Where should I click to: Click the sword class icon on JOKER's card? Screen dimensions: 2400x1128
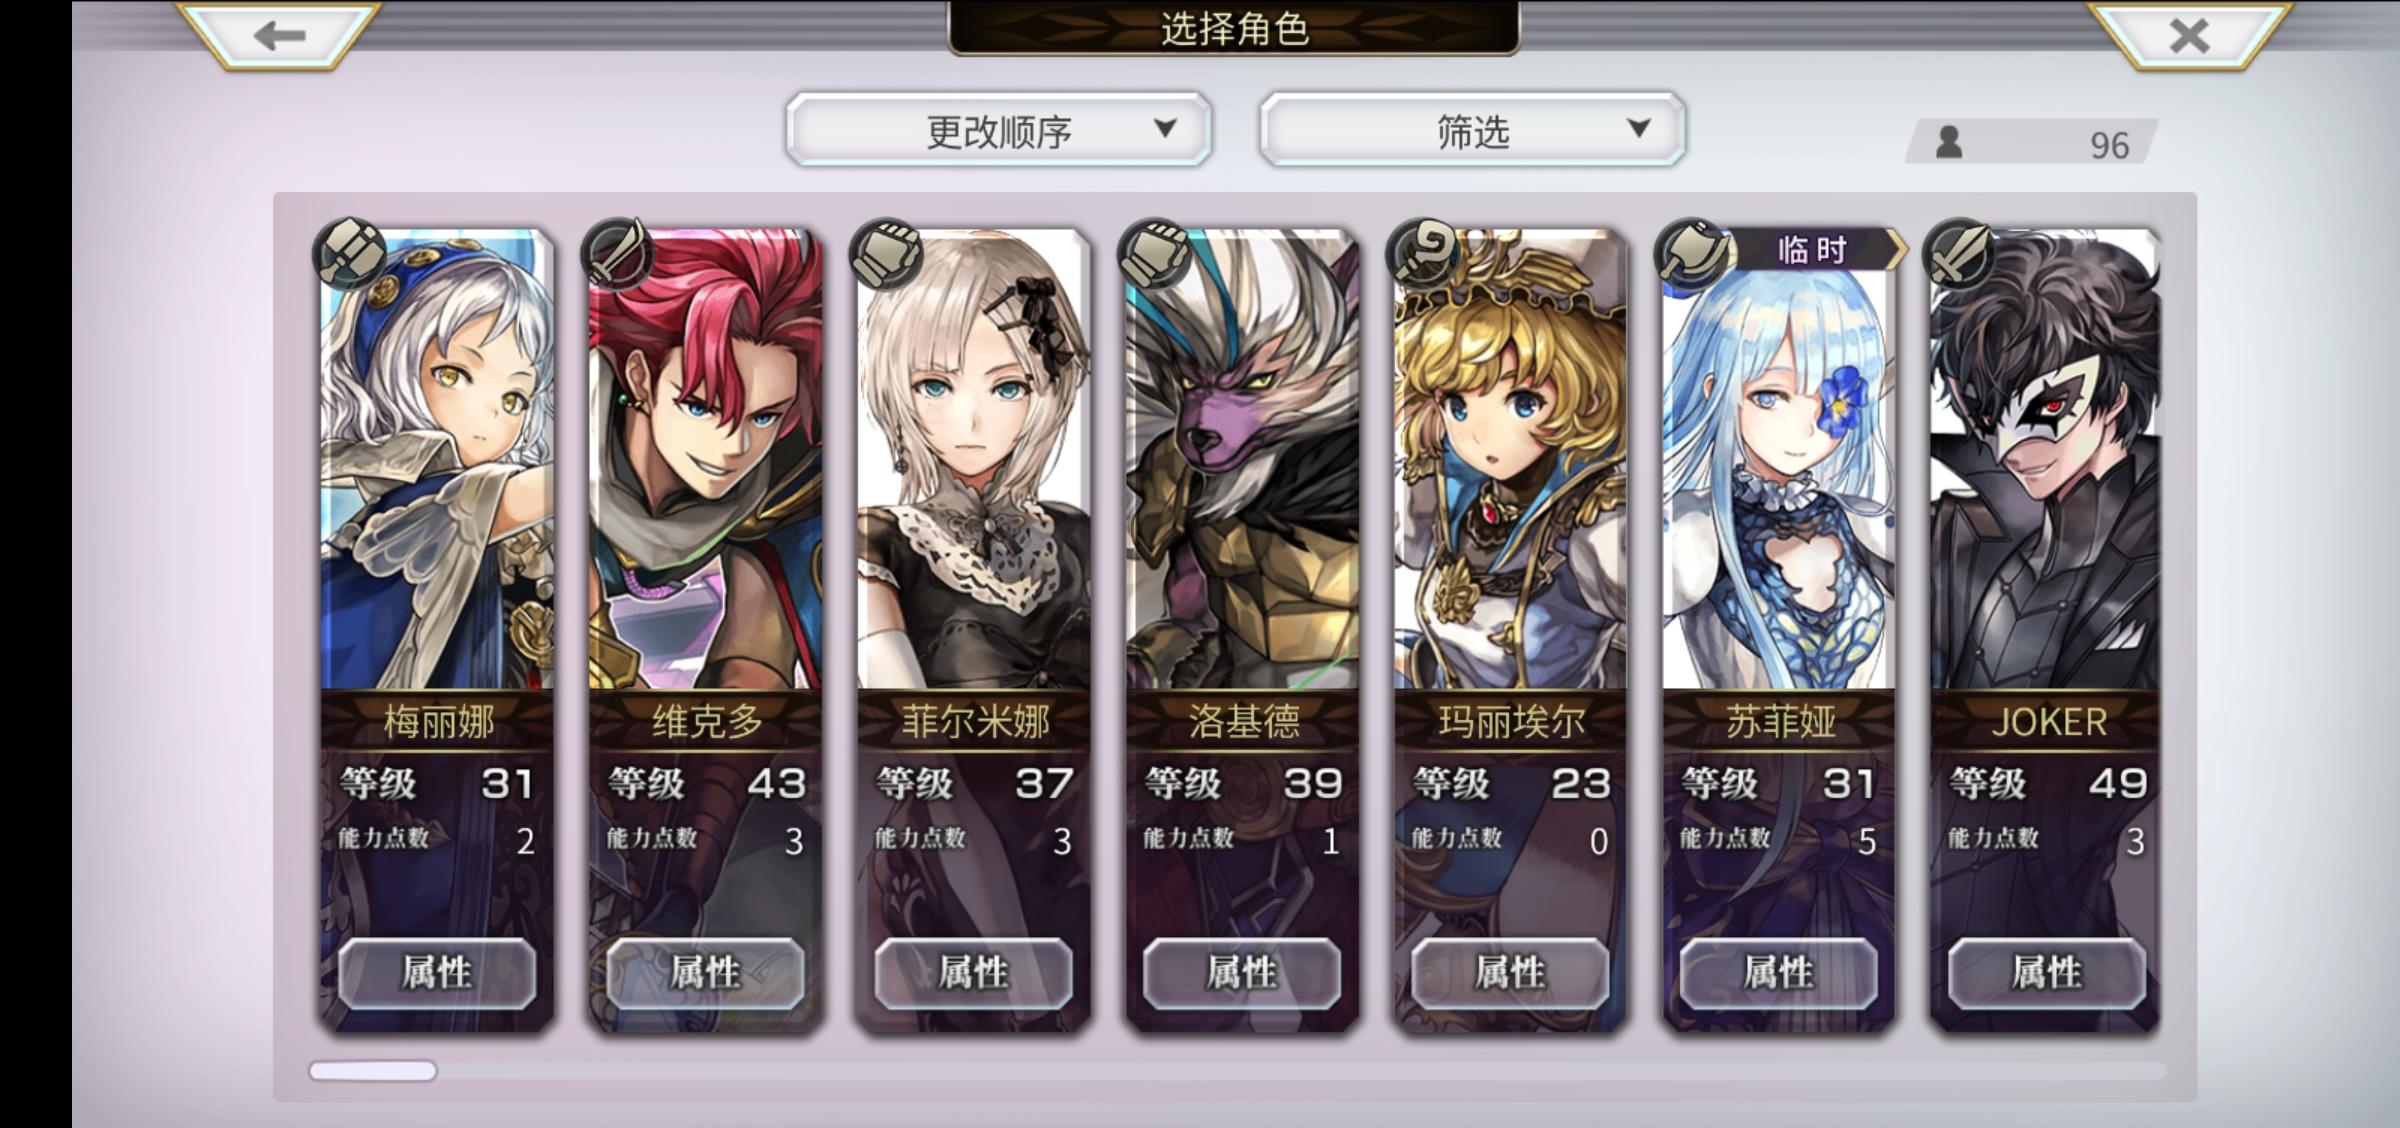(x=1958, y=254)
